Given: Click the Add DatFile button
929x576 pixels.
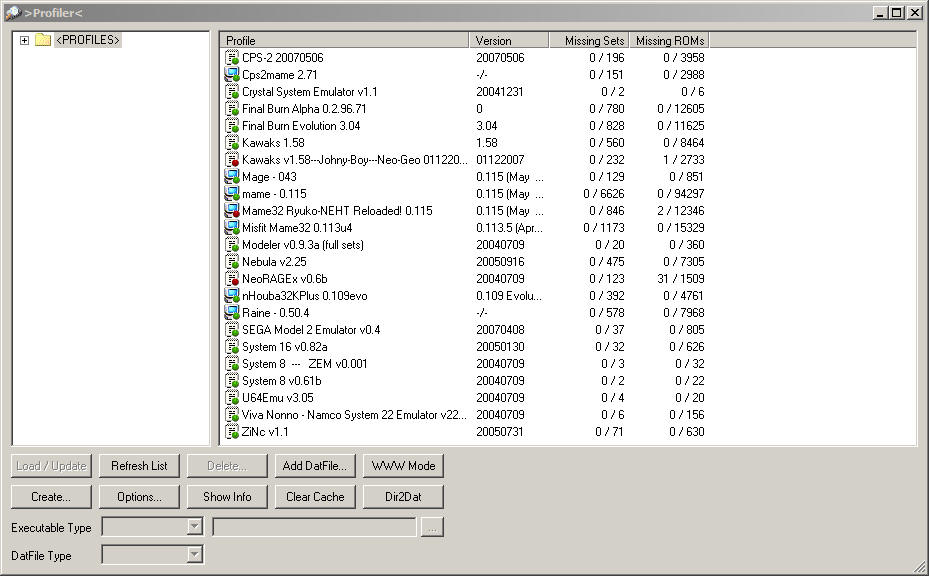Looking at the screenshot, I should pyautogui.click(x=315, y=466).
